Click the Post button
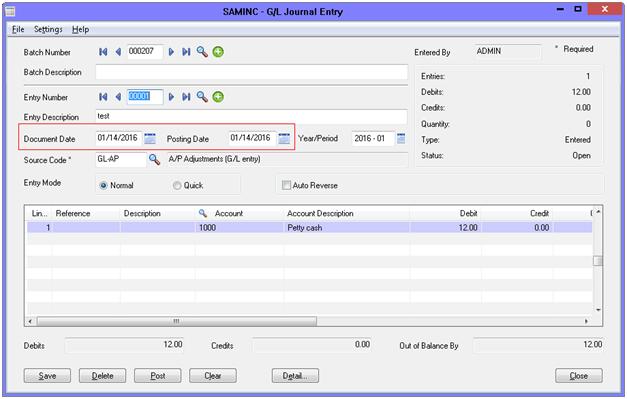The image size is (627, 399). (158, 376)
